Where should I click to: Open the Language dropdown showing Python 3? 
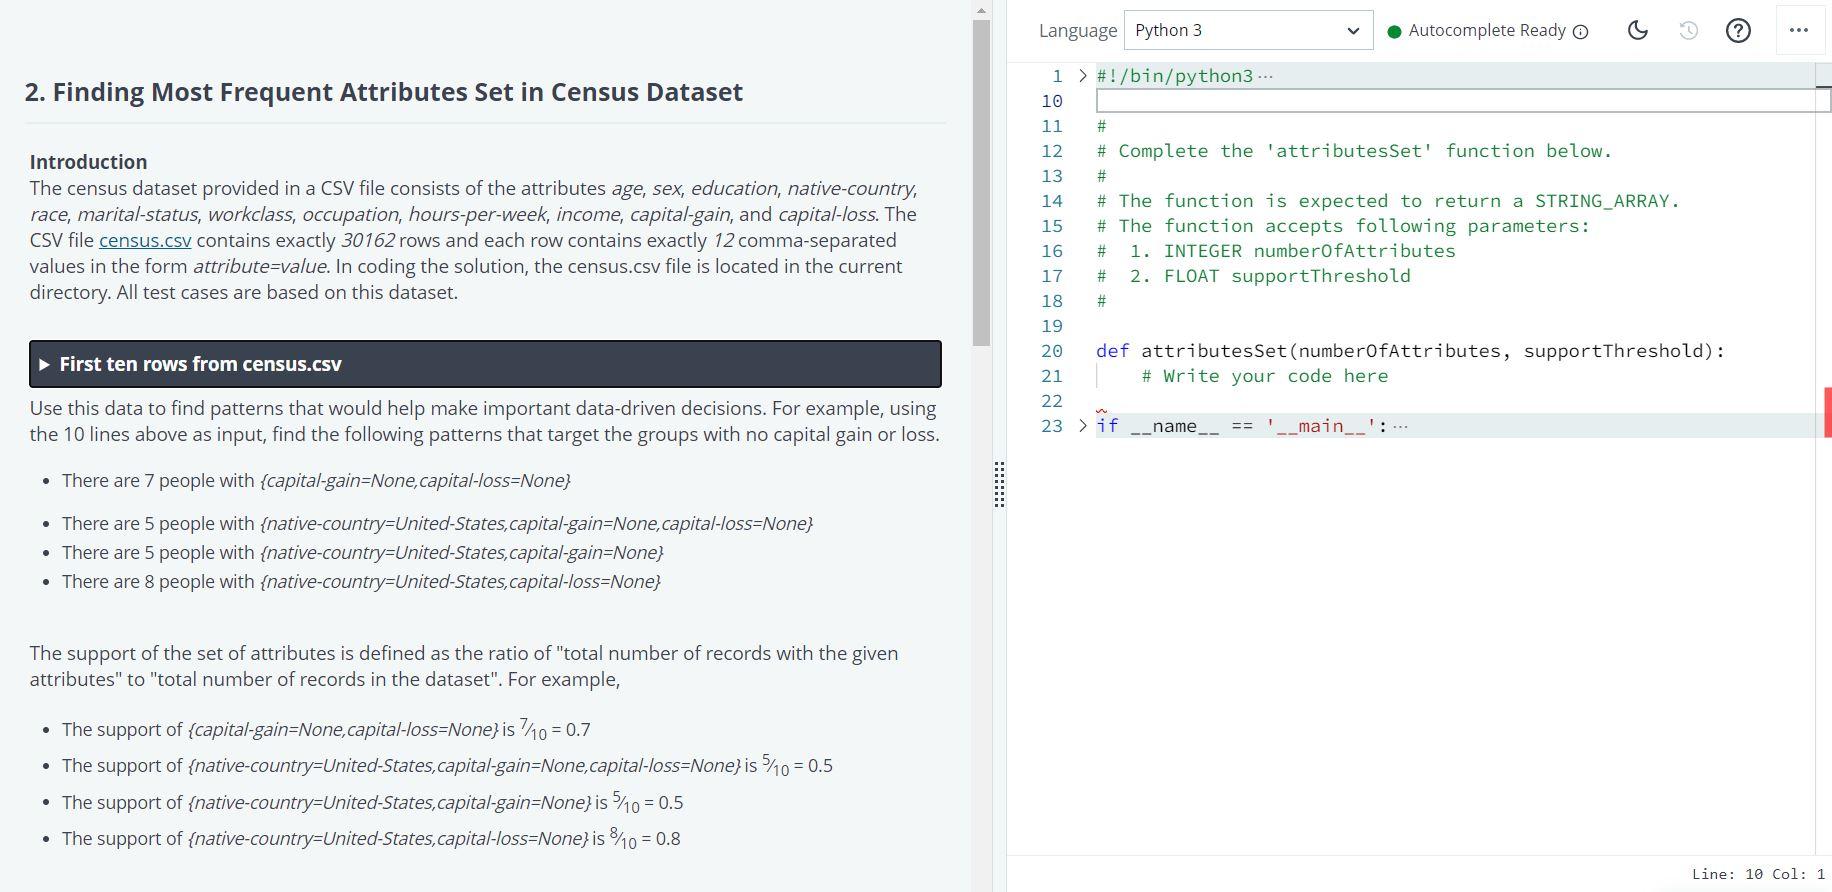tap(1249, 30)
